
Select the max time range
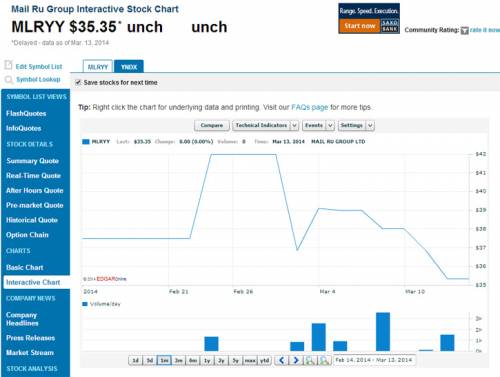click(250, 360)
